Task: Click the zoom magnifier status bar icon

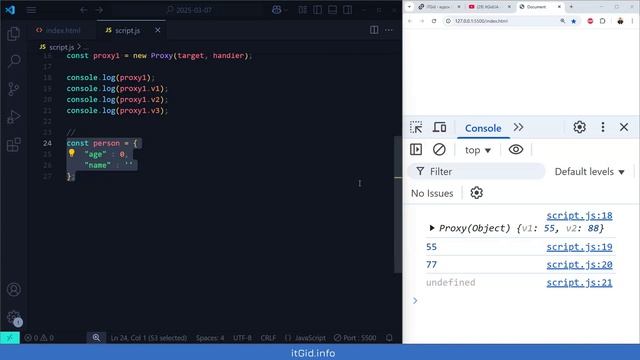Action: coord(96,338)
